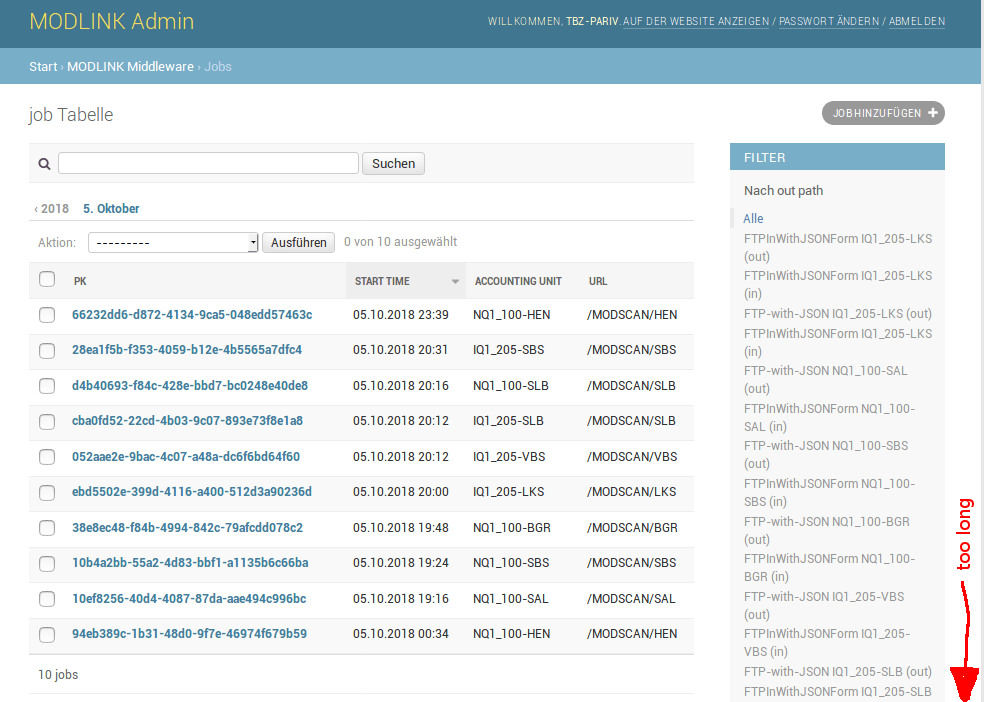Check the checkbox for job ebd5502e row

point(46,492)
